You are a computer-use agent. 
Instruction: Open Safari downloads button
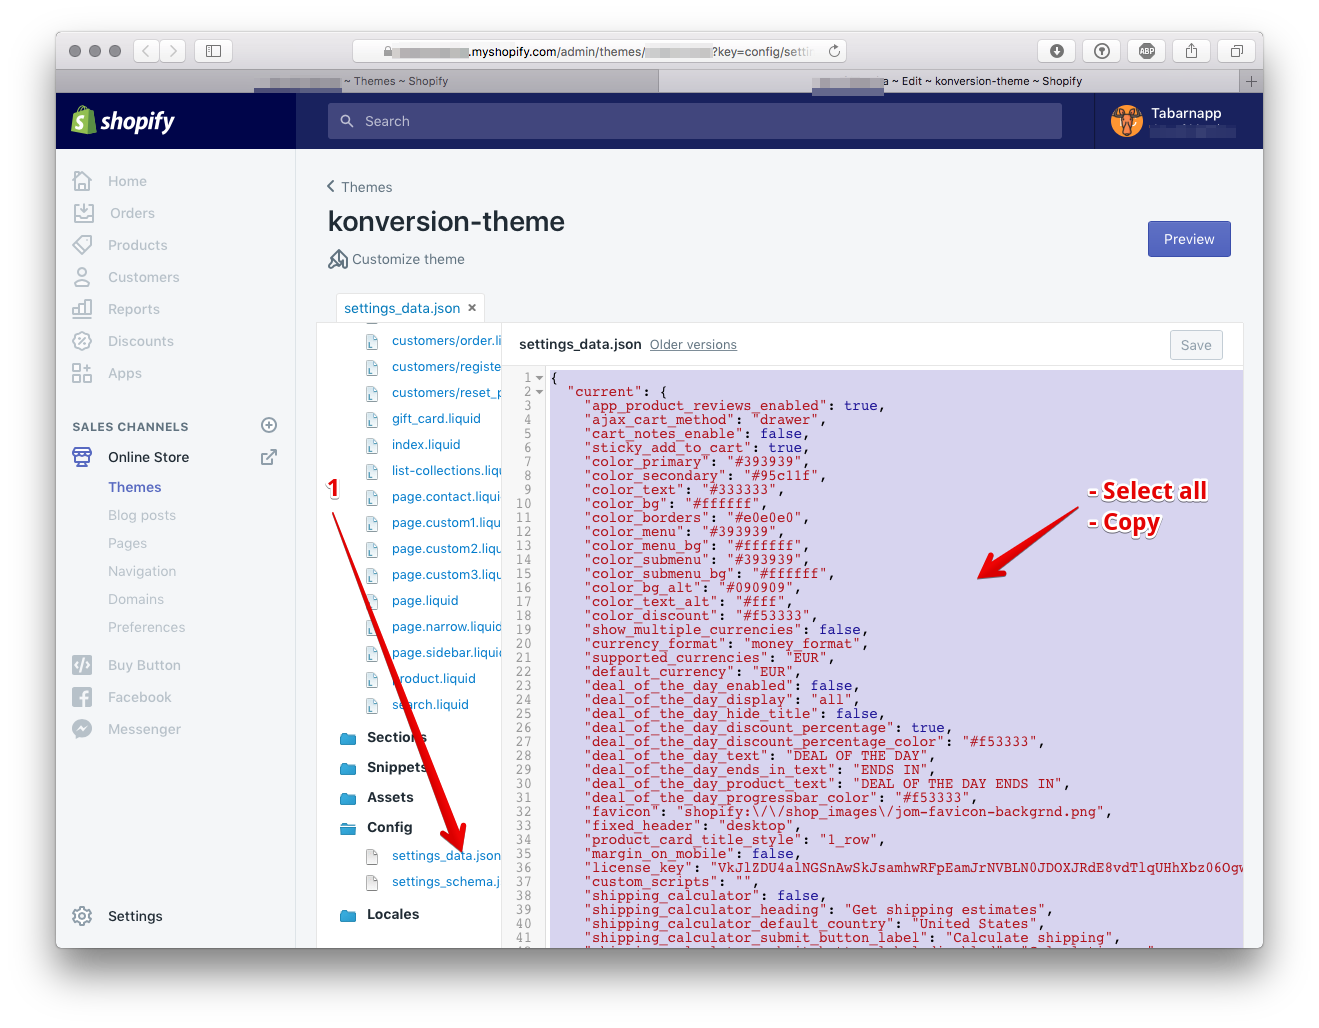point(1057,51)
